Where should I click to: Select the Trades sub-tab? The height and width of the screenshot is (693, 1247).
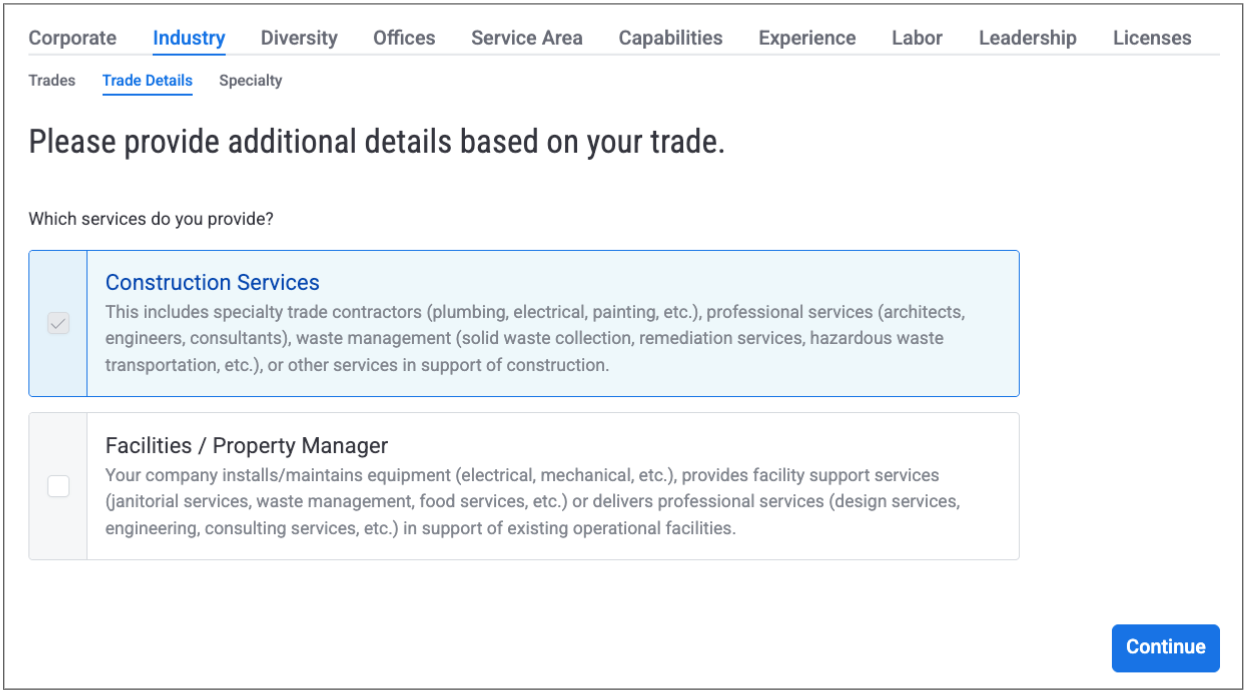point(52,80)
